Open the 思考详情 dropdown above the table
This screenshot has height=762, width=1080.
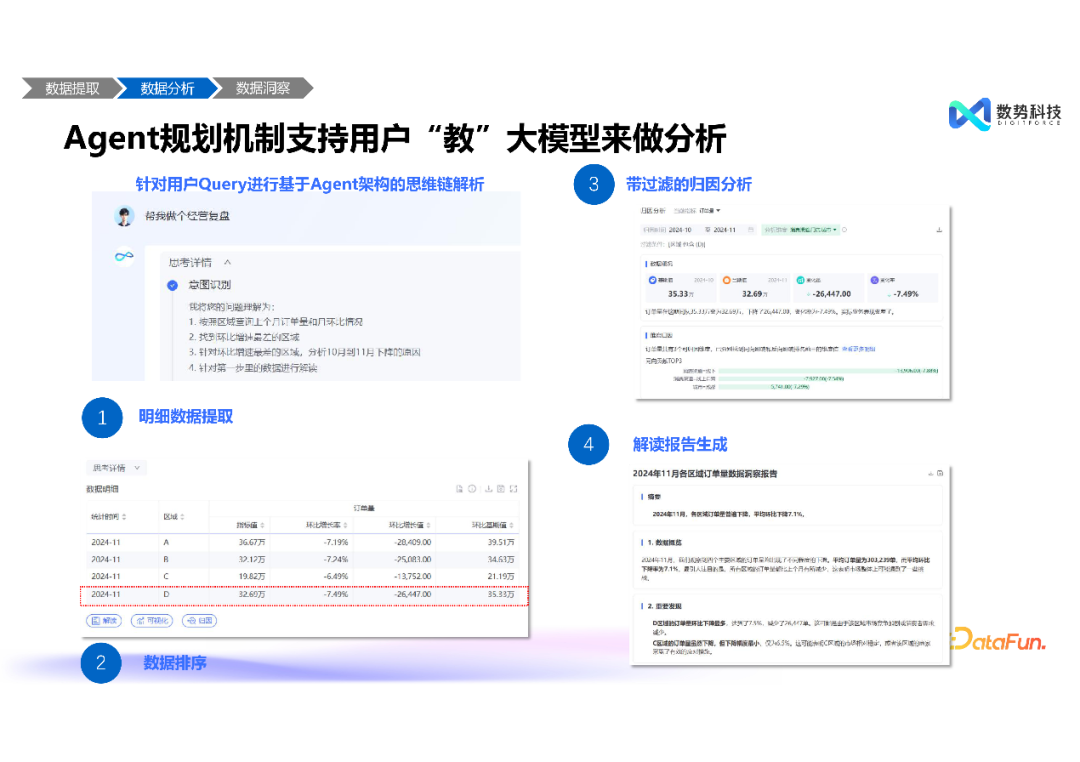pyautogui.click(x=114, y=468)
